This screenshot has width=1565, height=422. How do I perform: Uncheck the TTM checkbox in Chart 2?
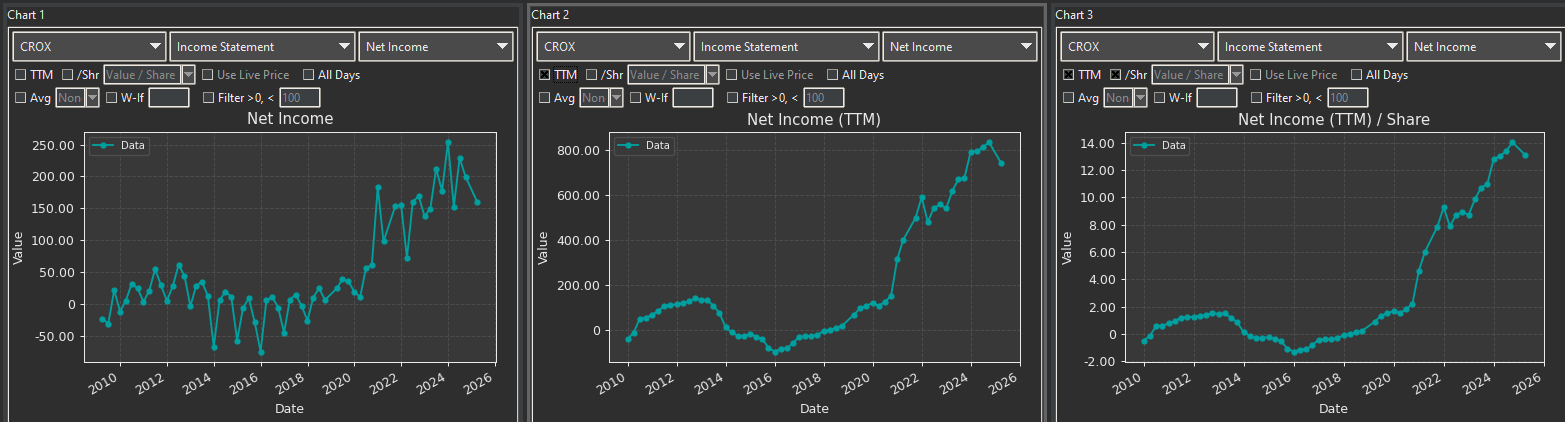[x=545, y=75]
